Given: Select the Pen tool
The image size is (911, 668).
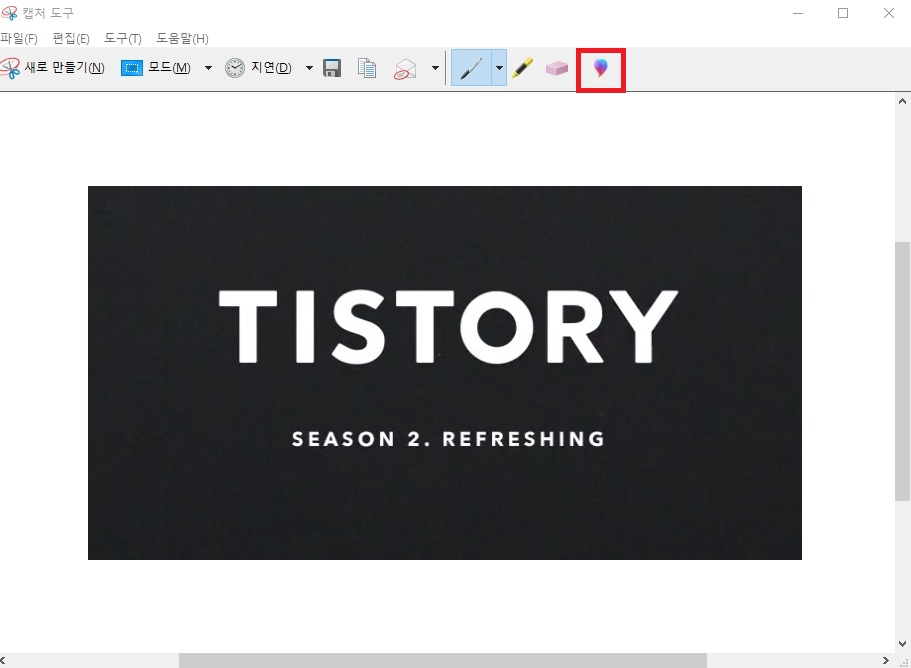Looking at the screenshot, I should click(x=471, y=68).
